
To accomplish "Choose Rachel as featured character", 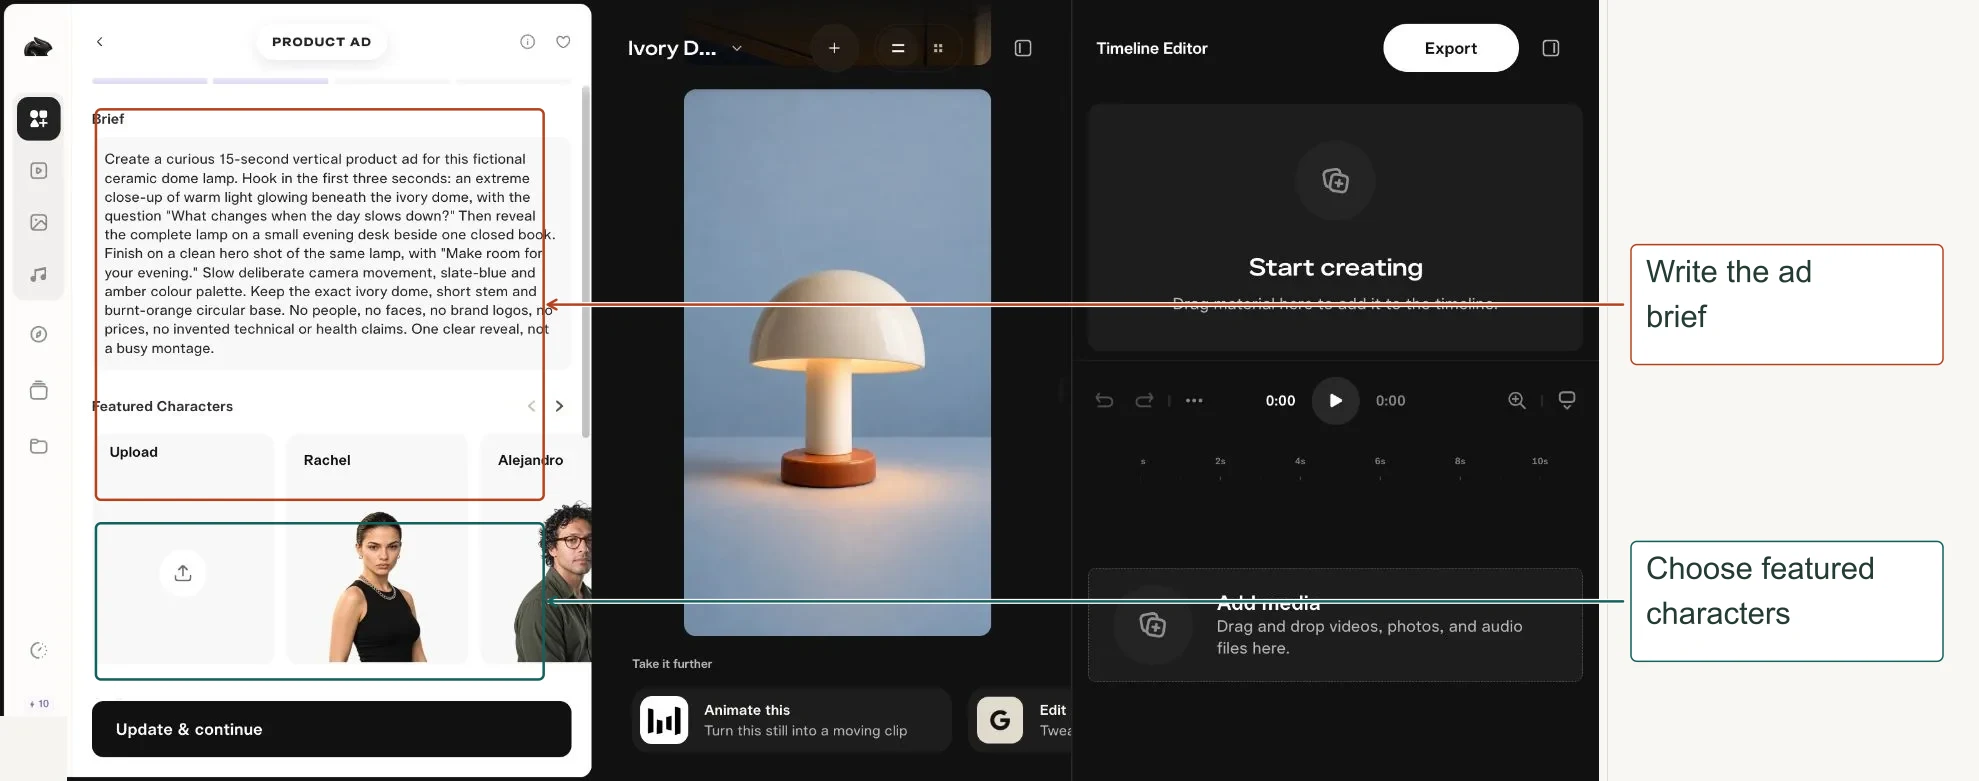I will click(x=377, y=548).
